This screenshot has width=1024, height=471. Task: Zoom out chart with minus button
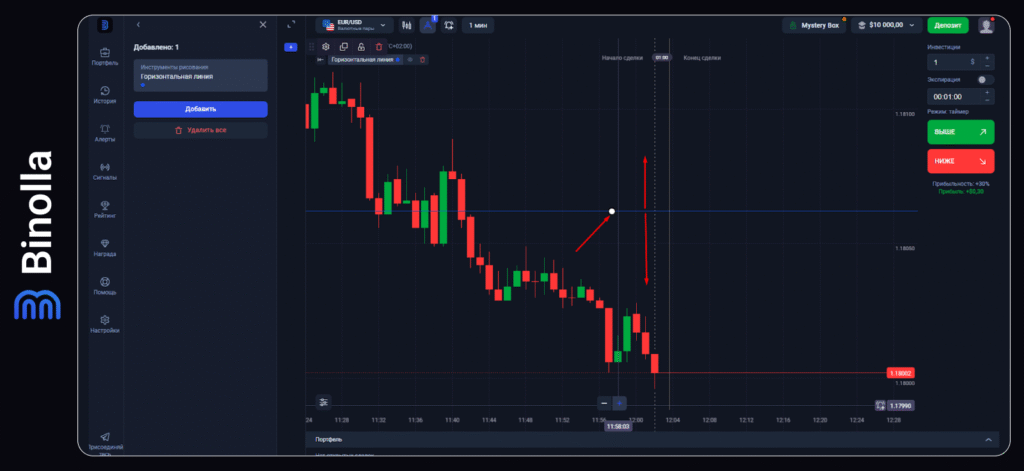coord(603,403)
